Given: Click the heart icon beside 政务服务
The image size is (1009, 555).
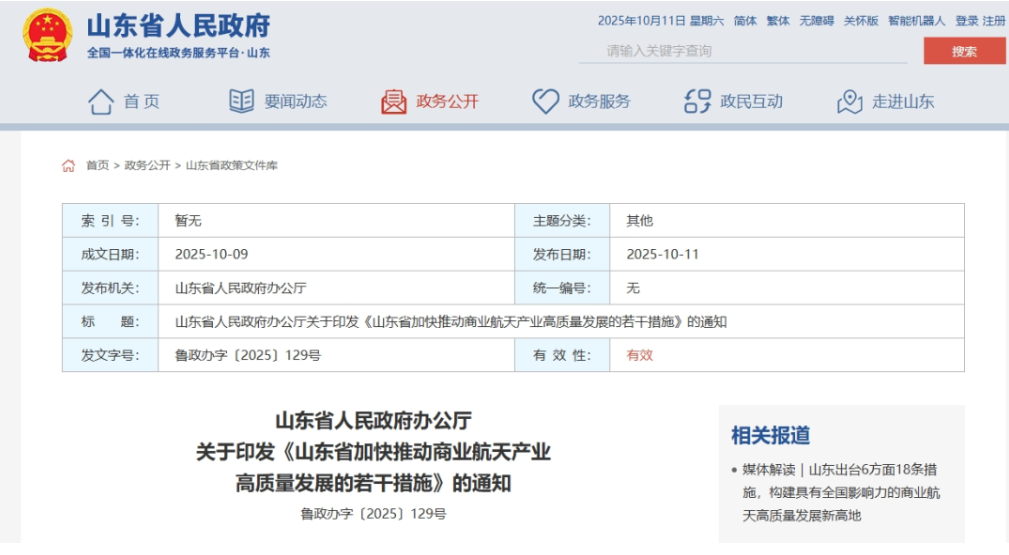Looking at the screenshot, I should point(545,101).
